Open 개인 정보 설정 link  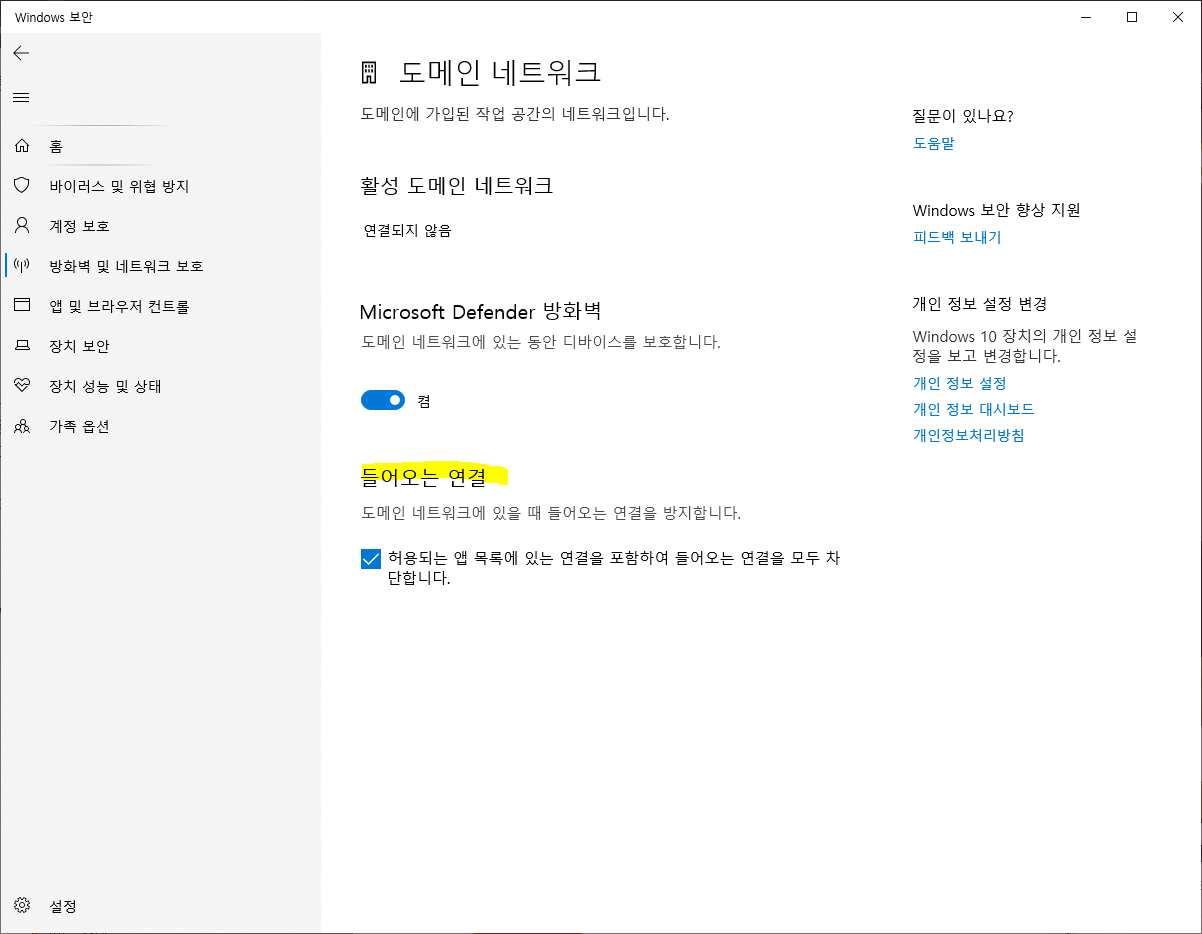pyautogui.click(x=959, y=383)
